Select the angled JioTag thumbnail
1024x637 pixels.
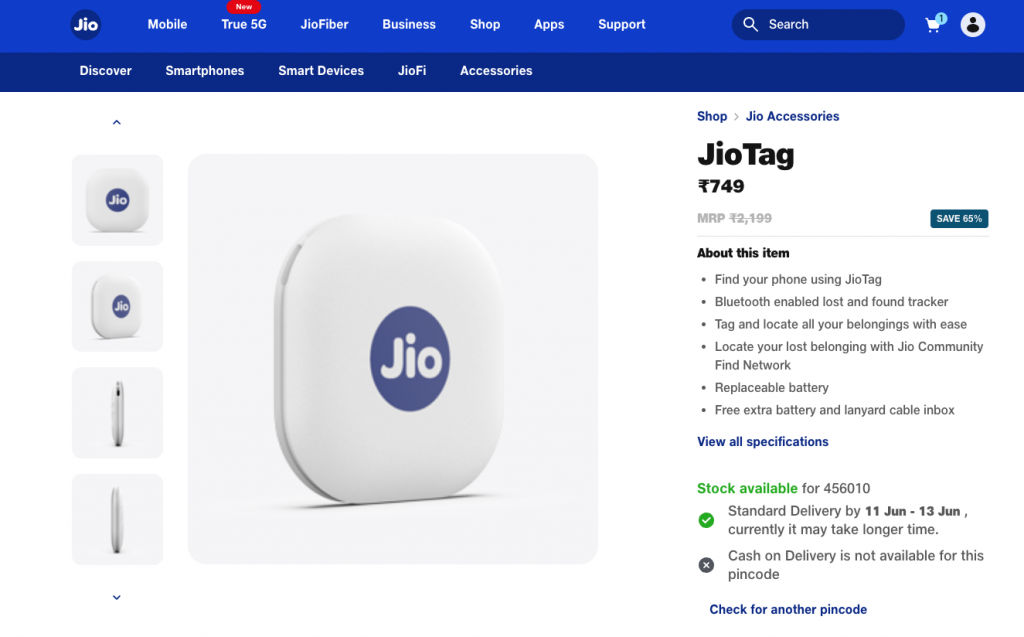pyautogui.click(x=118, y=306)
